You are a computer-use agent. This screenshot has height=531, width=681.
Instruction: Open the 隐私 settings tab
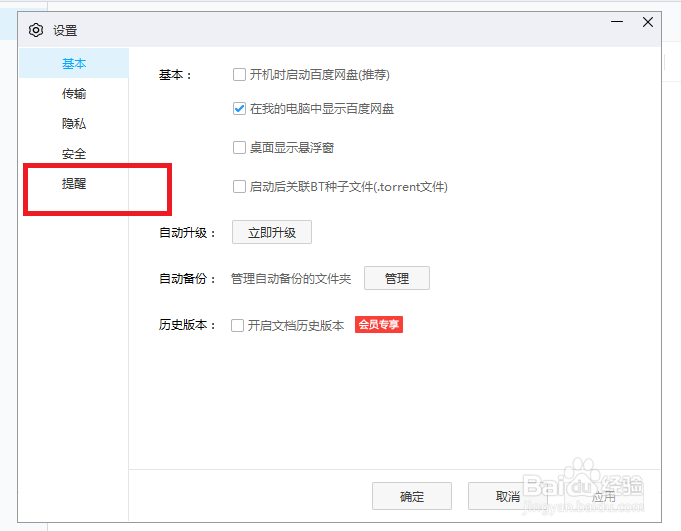(74, 124)
